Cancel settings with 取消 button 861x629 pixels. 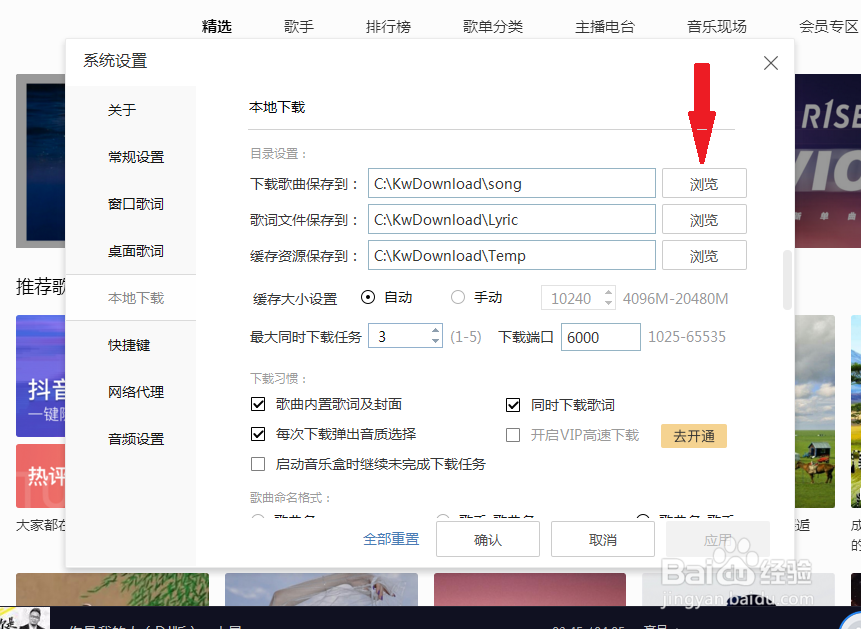[x=603, y=539]
